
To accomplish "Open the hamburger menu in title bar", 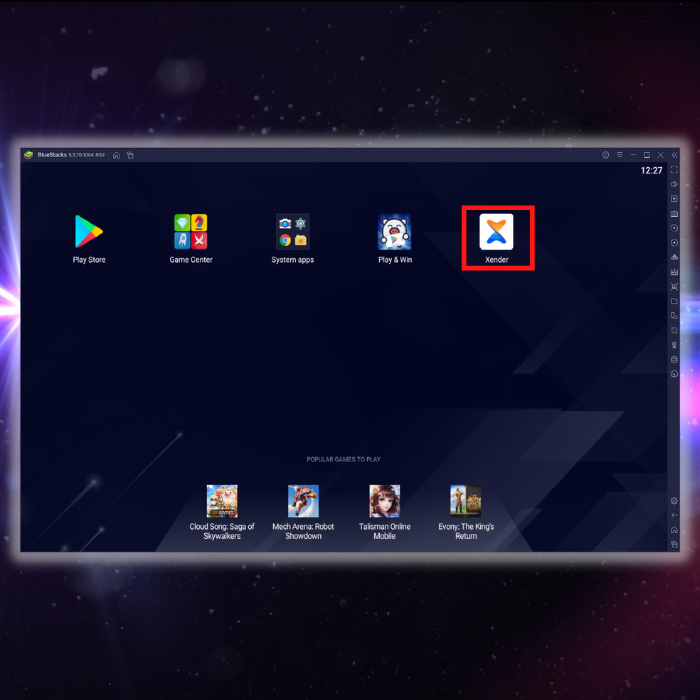I will (x=620, y=154).
